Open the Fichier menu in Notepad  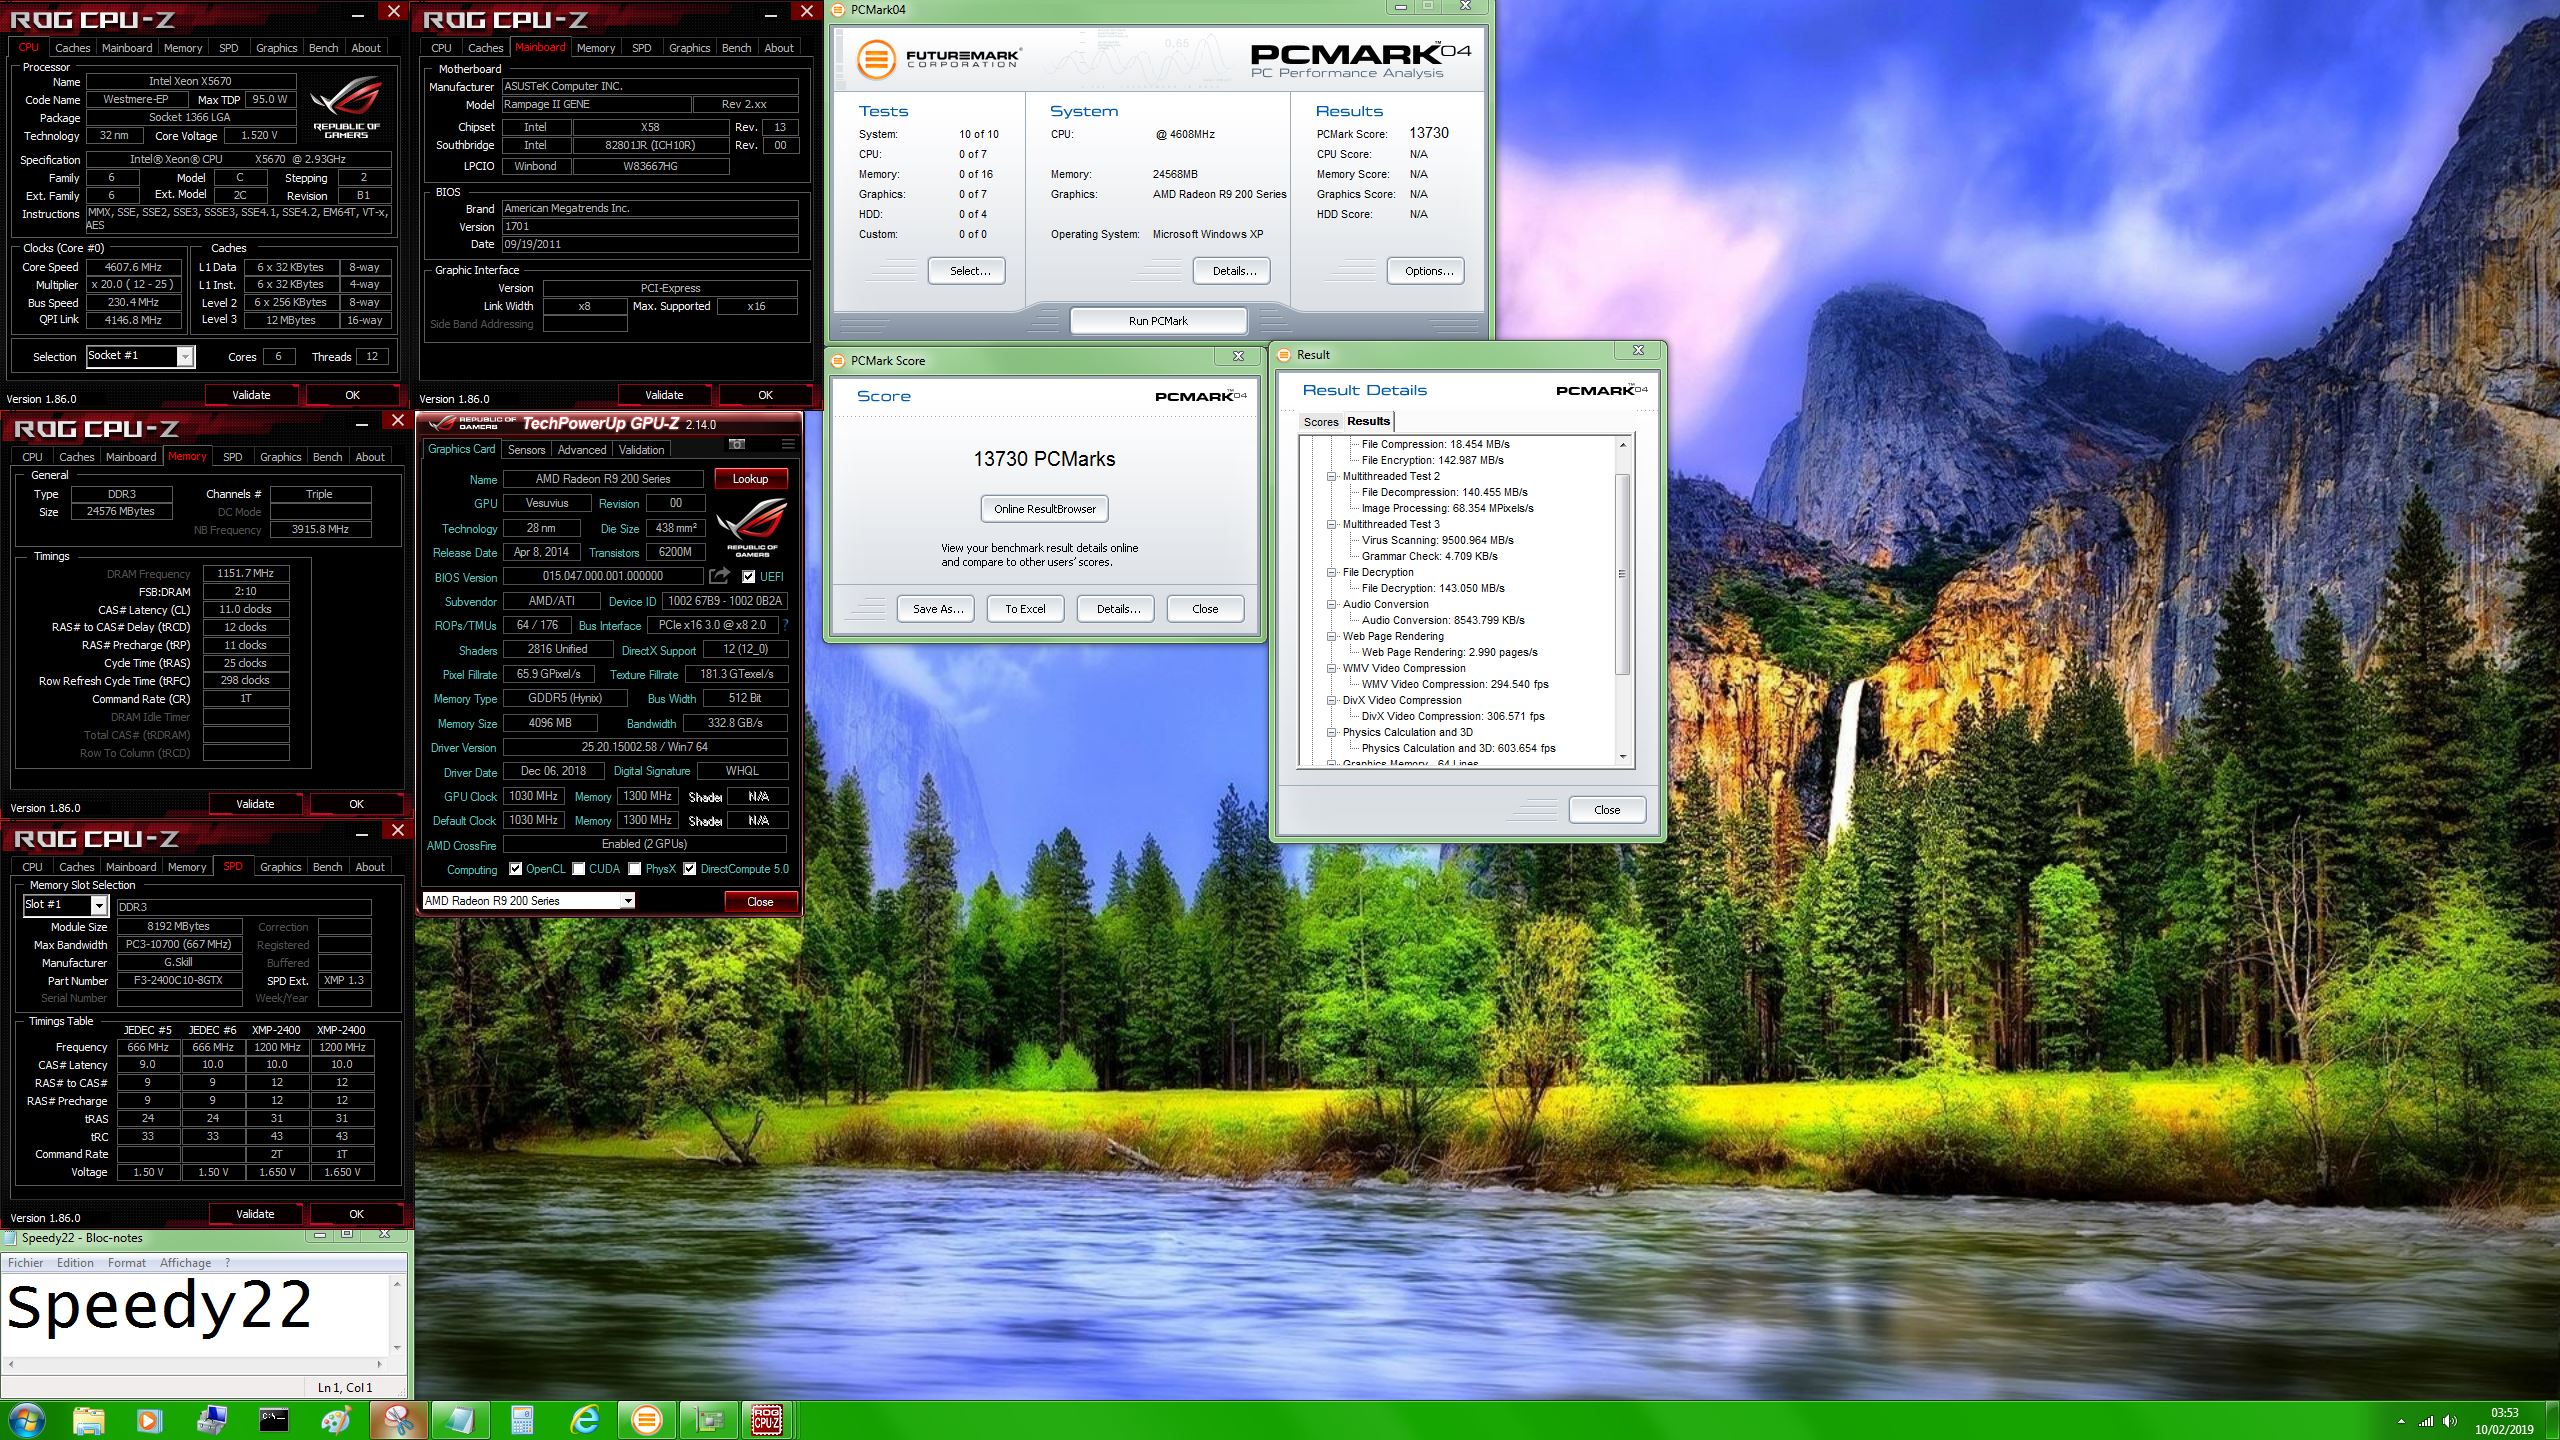25,1263
